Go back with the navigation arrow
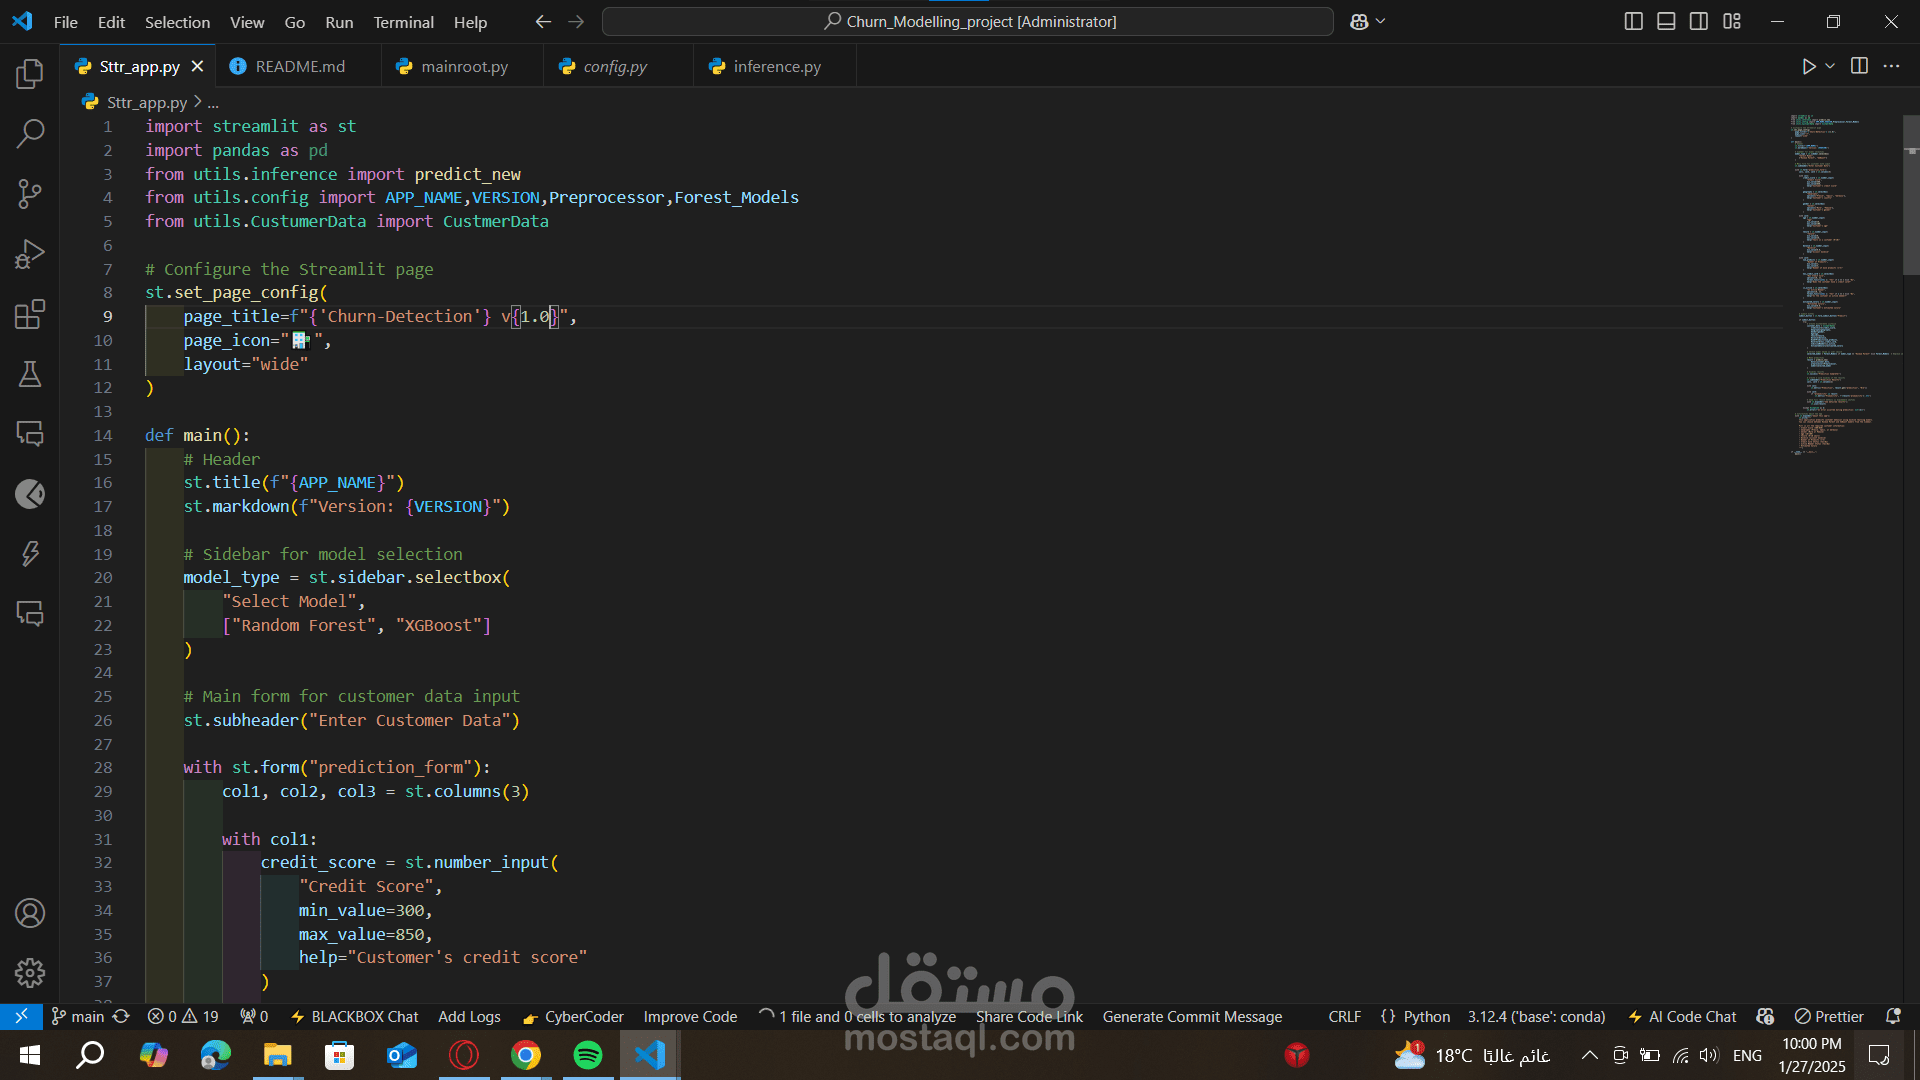Image resolution: width=1920 pixels, height=1080 pixels. click(x=543, y=21)
